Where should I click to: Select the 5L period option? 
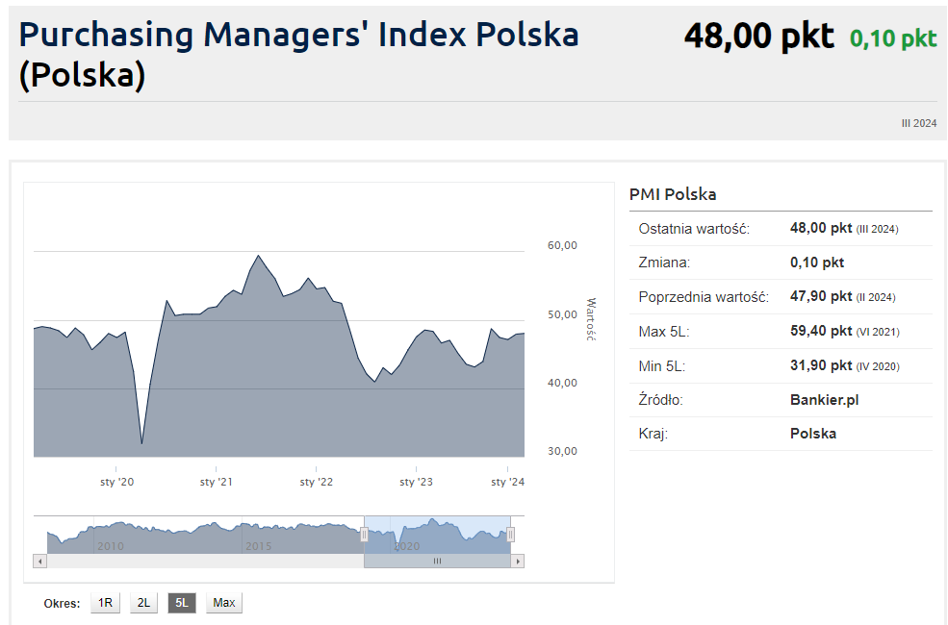(181, 602)
